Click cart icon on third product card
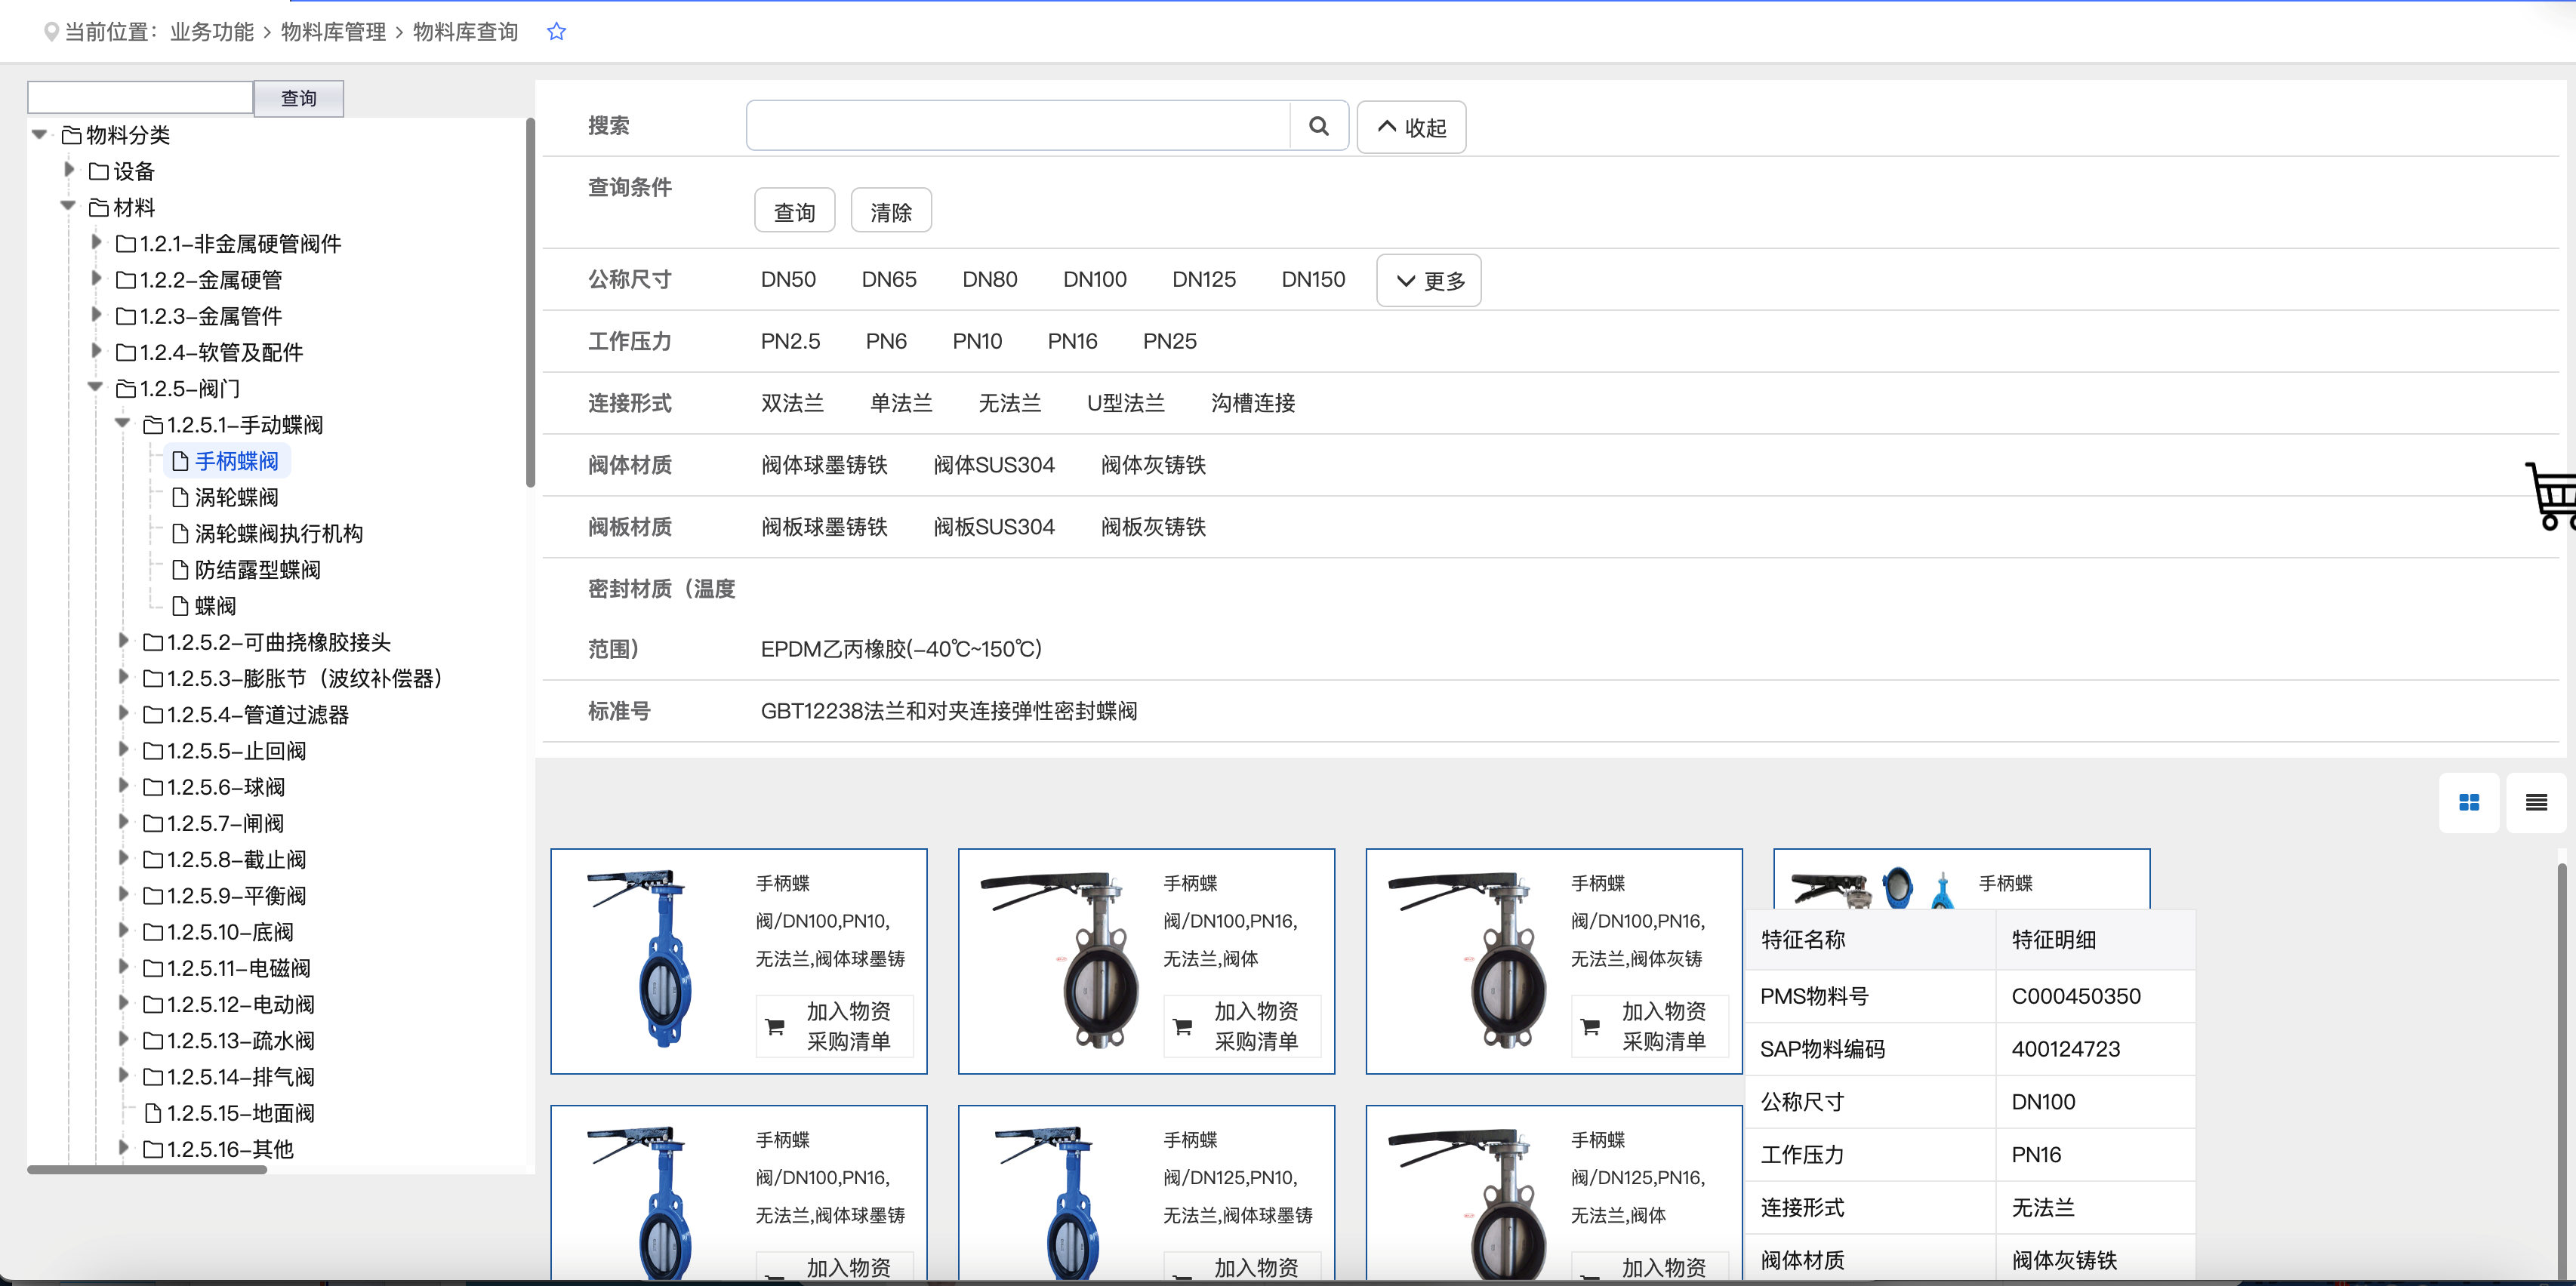This screenshot has height=1286, width=2576. 1591,1026
